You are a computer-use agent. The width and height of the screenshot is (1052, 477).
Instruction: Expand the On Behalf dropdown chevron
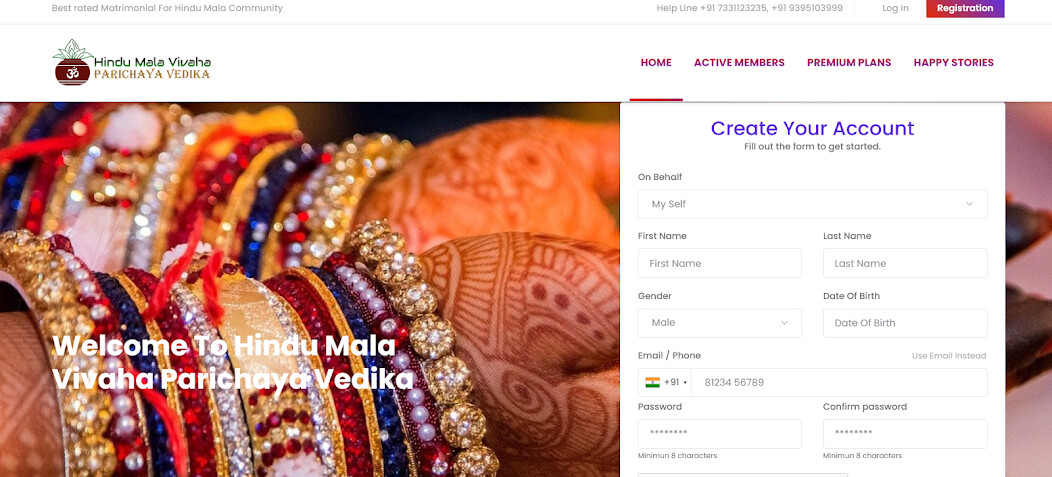click(x=969, y=204)
